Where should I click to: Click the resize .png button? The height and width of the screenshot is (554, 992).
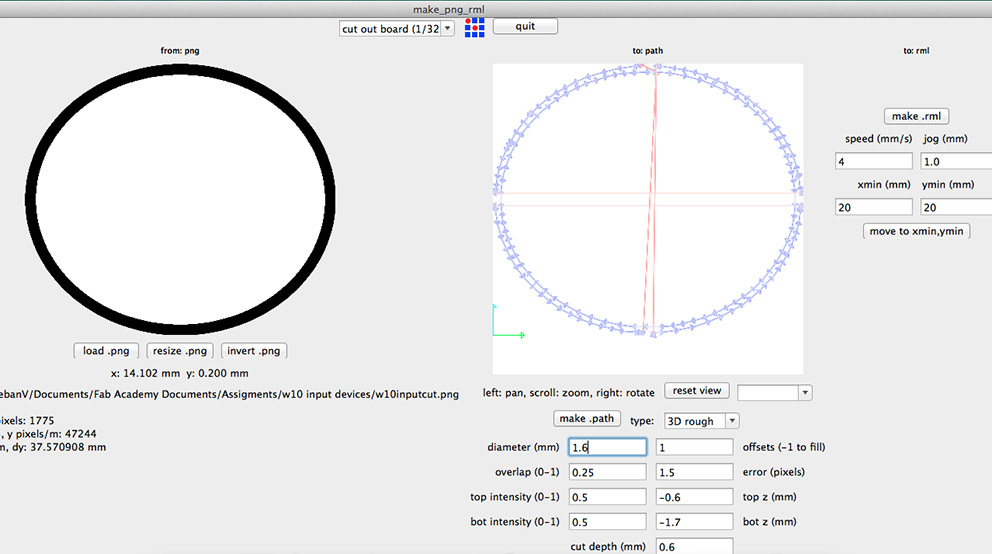[180, 350]
